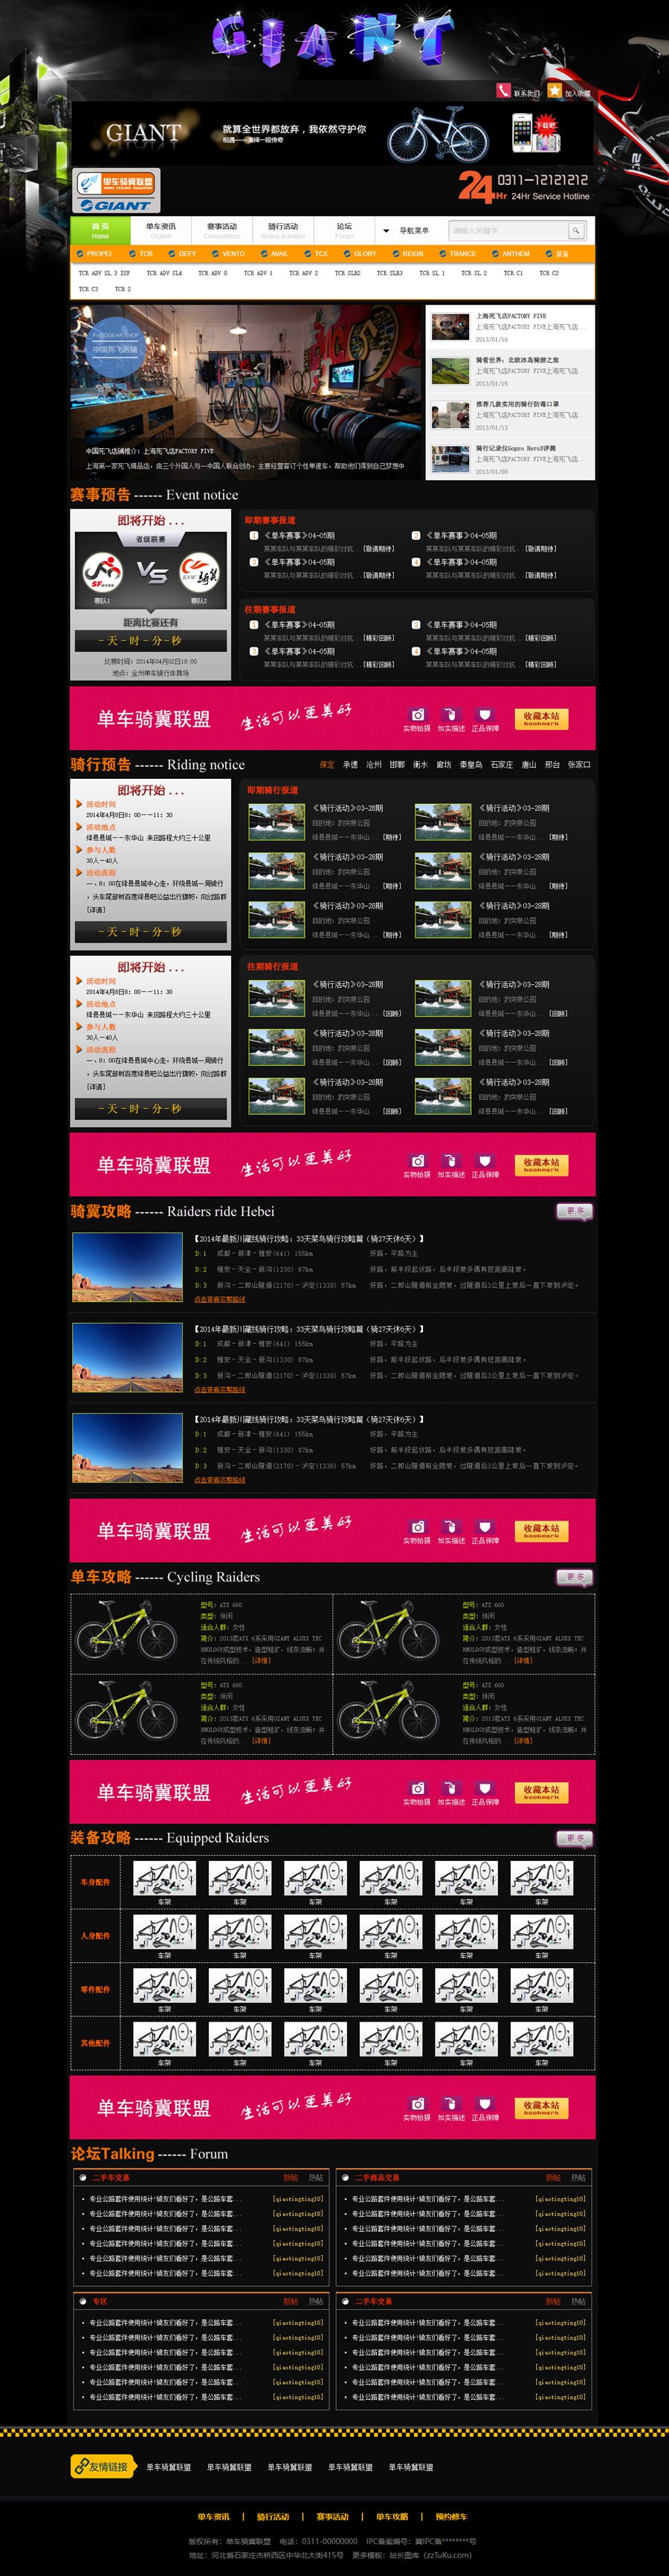Select the 保定 city filter

pyautogui.click(x=327, y=765)
